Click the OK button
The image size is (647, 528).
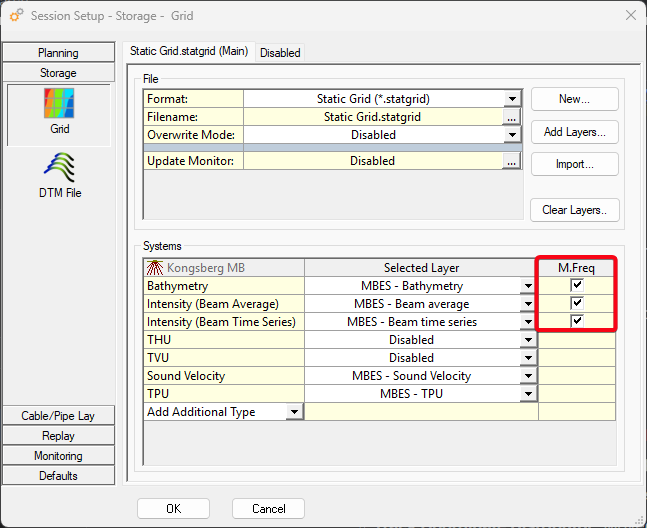pos(173,508)
